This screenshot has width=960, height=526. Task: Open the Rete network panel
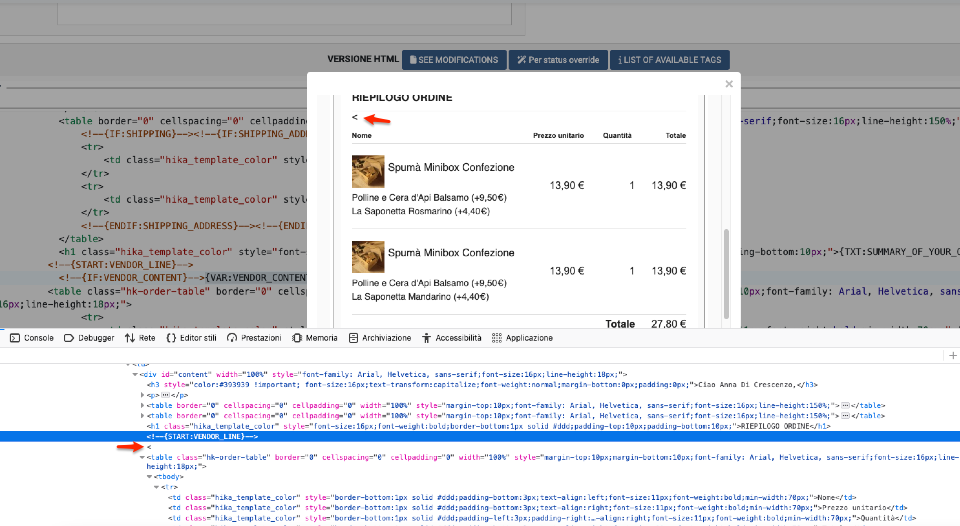coord(140,338)
